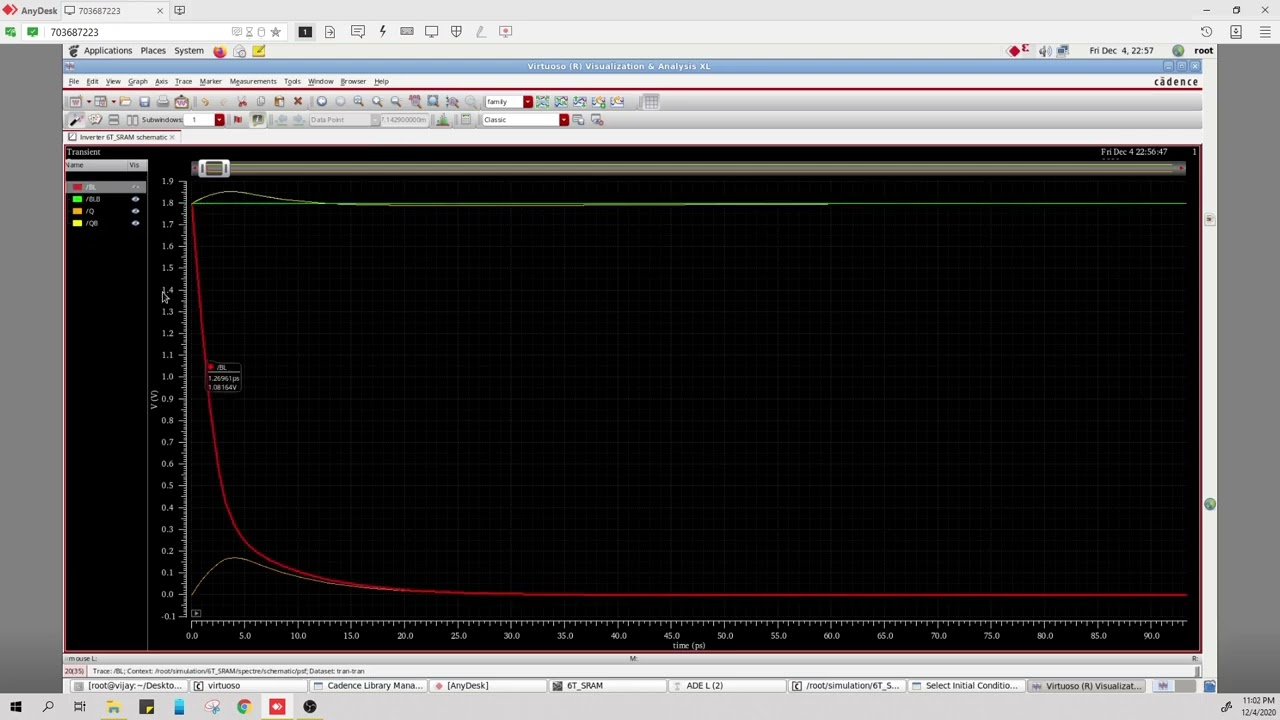Switch to virtuoso taskbar window

249,686
